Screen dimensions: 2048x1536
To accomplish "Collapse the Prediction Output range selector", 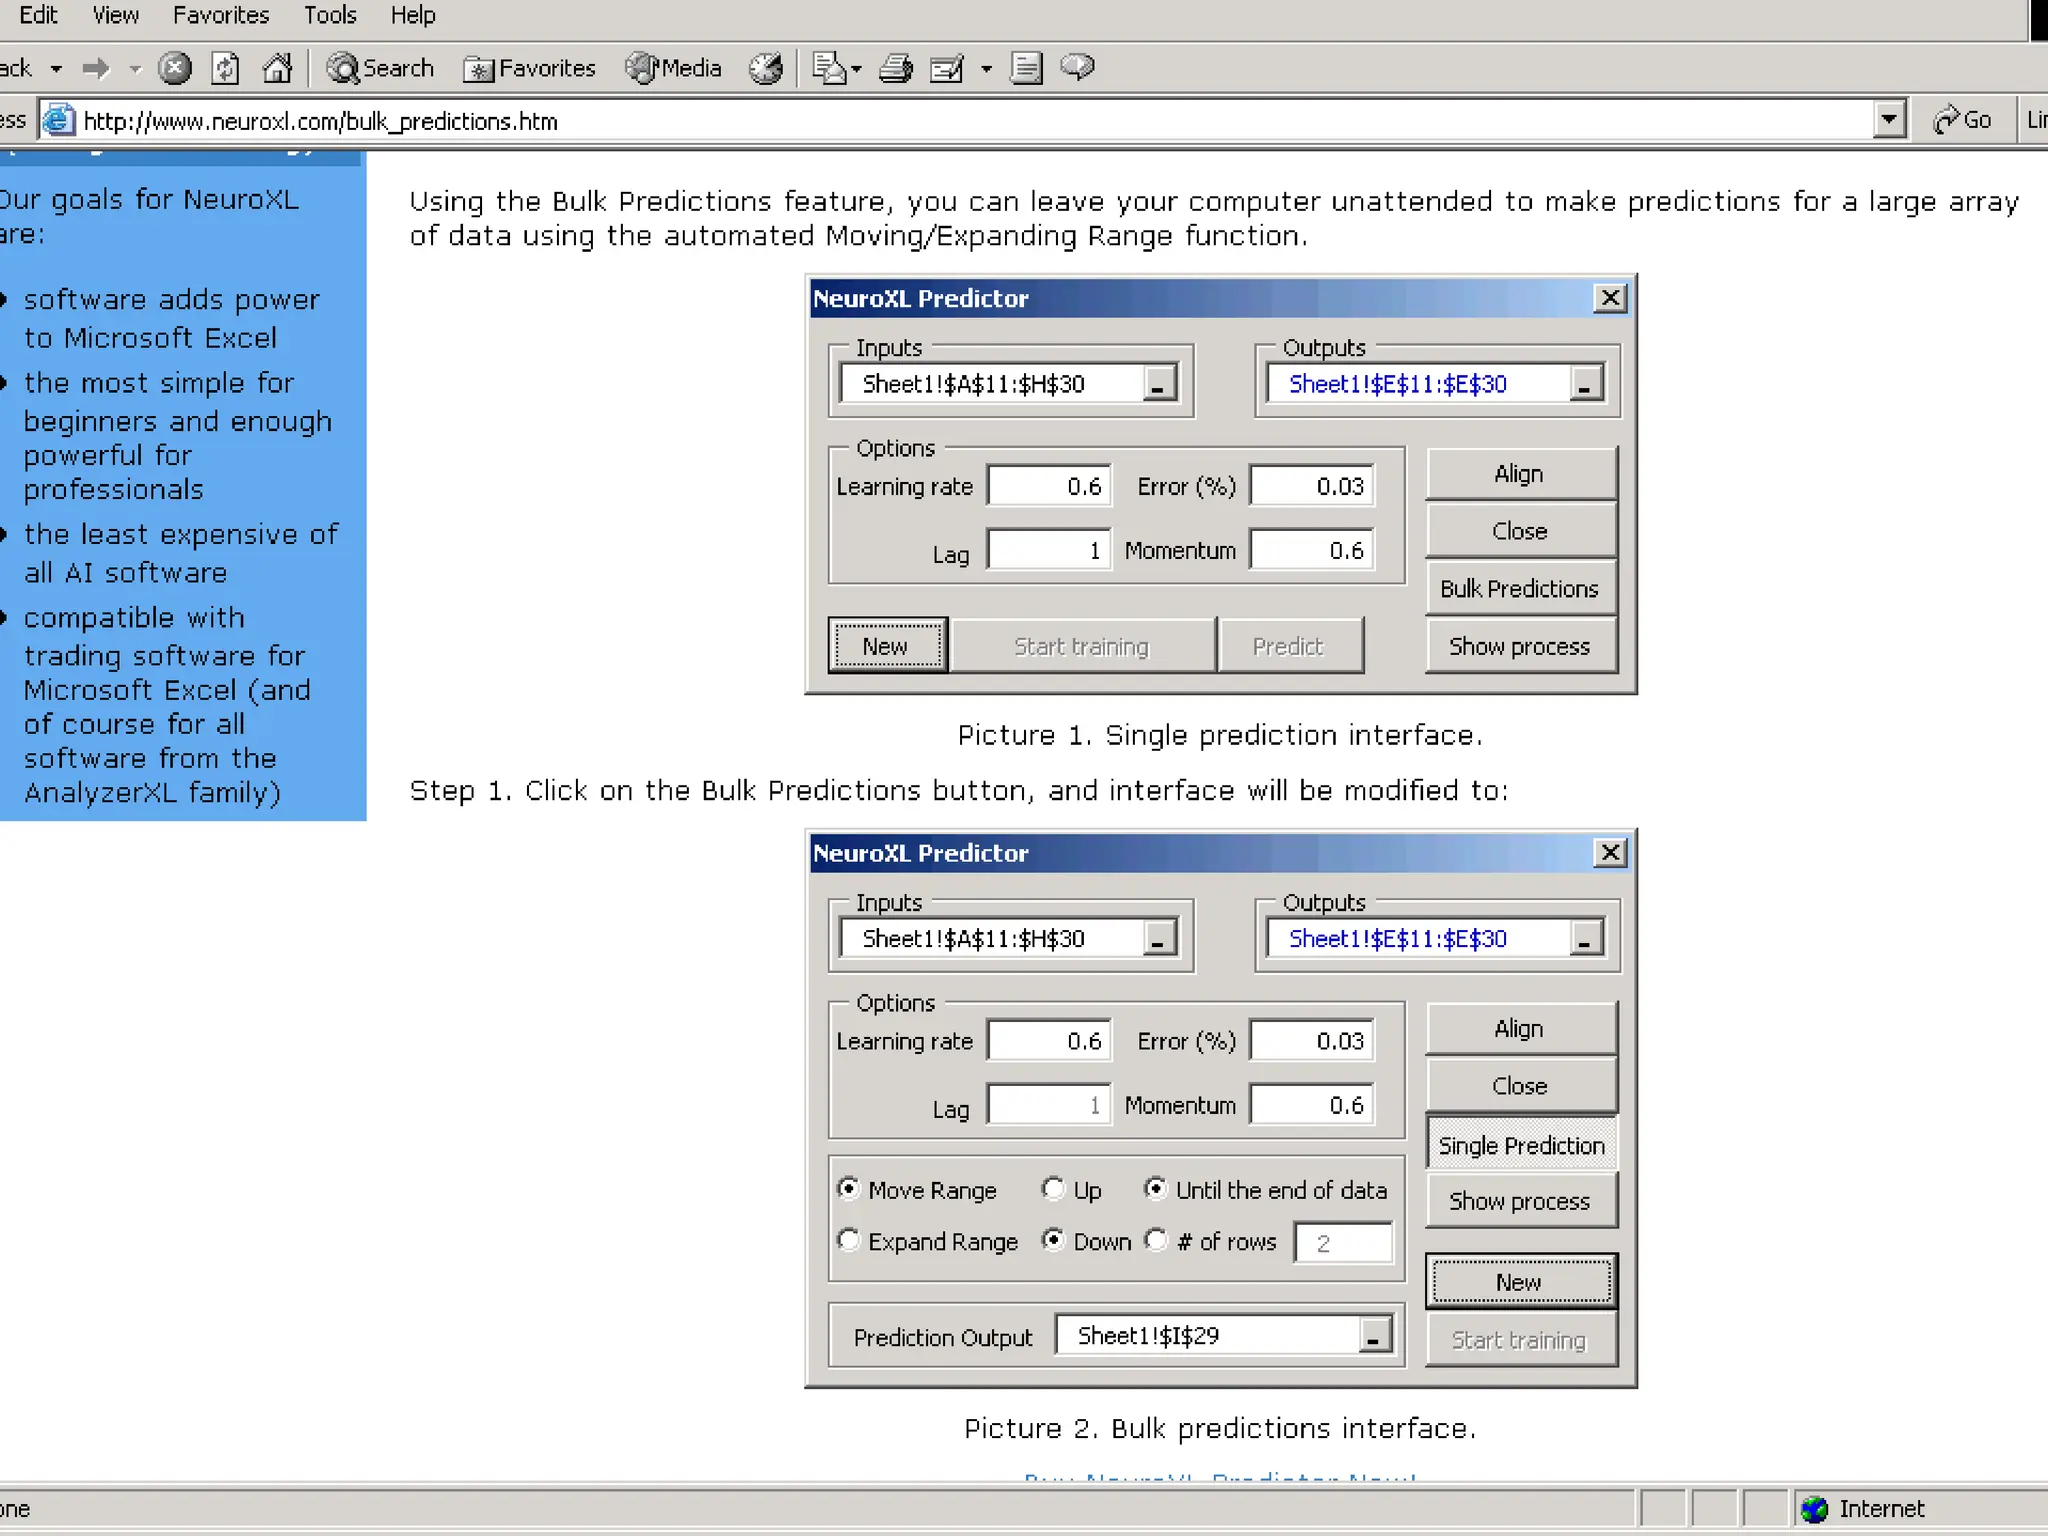I will click(1375, 1336).
